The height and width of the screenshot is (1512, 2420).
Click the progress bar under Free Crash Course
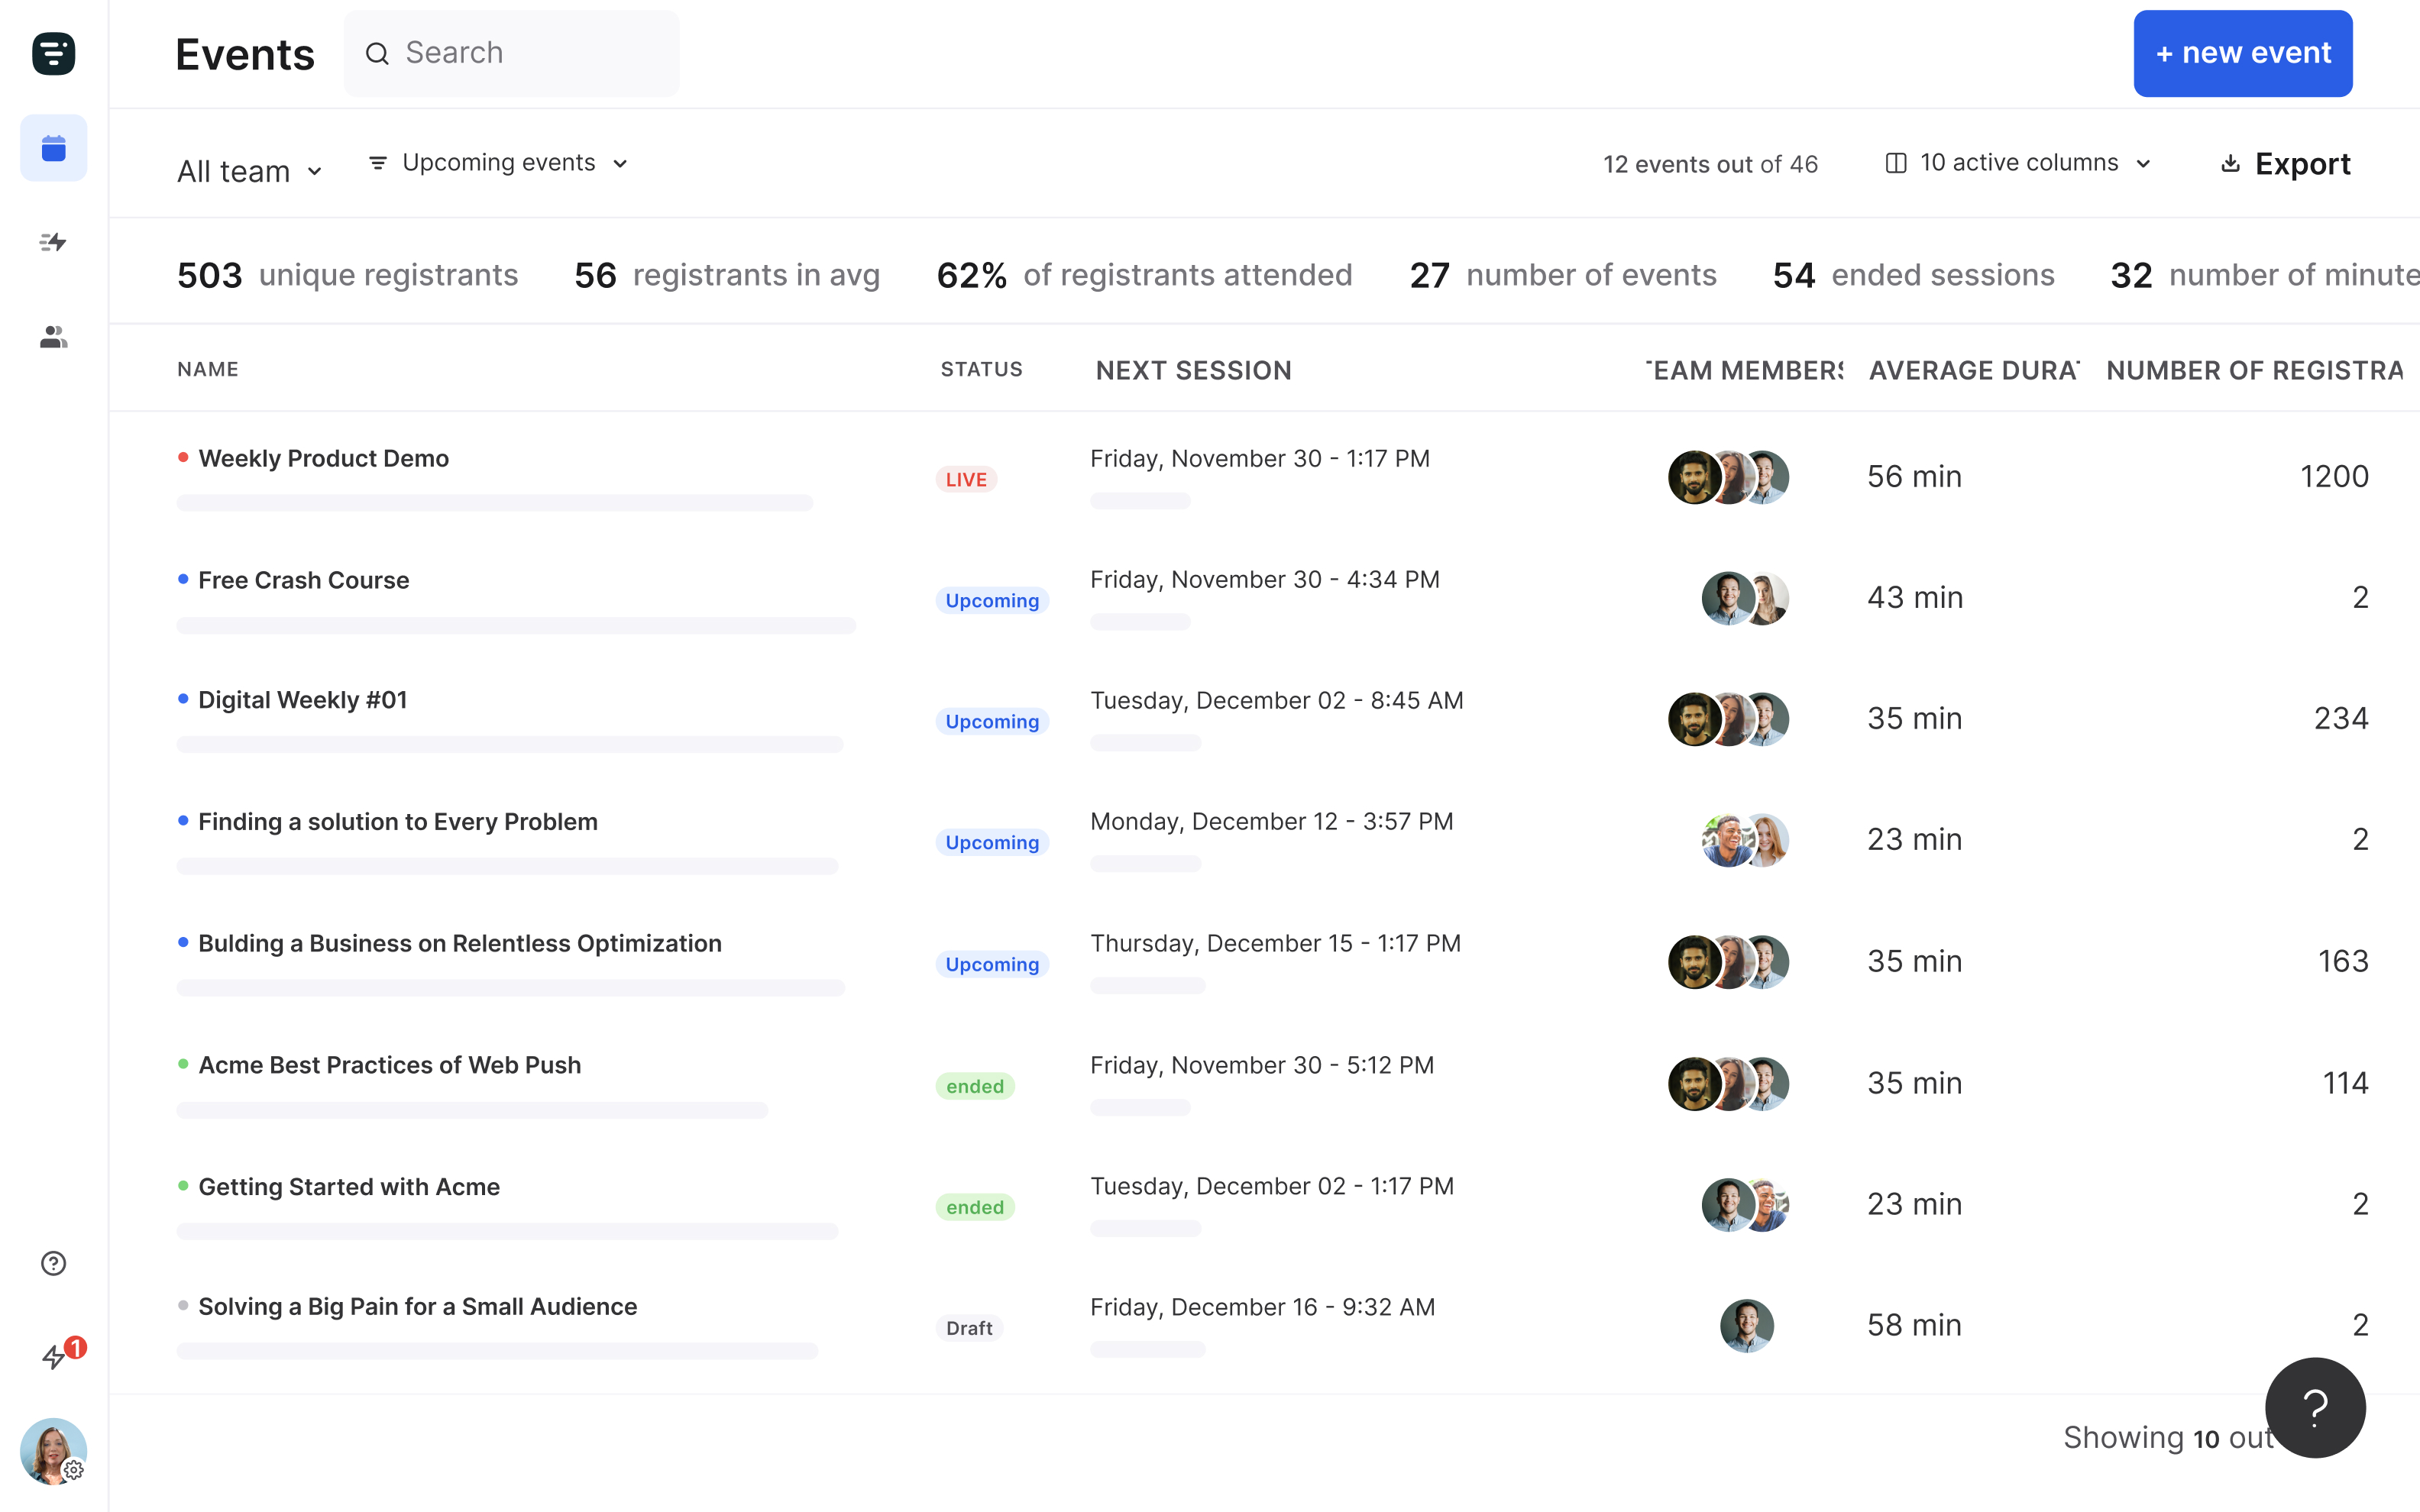click(x=516, y=625)
